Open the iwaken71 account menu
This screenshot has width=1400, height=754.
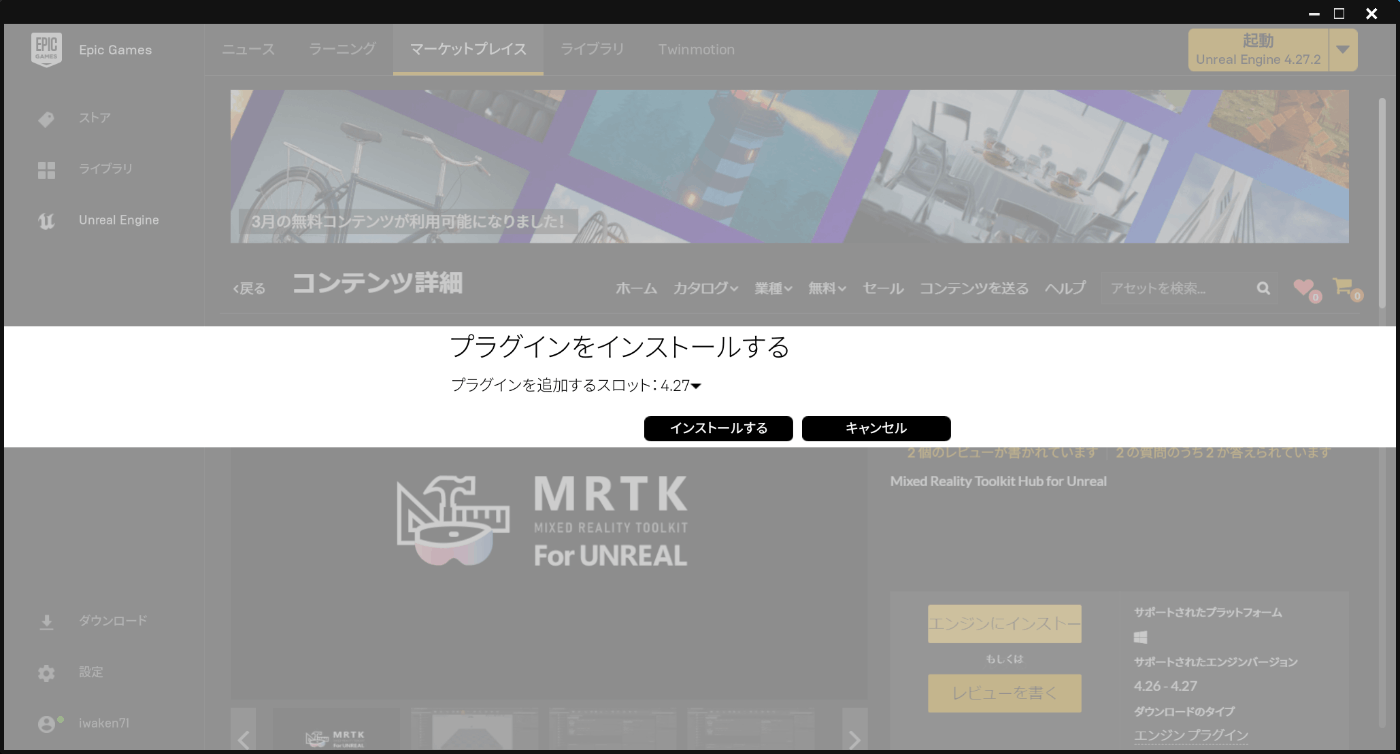(46, 723)
